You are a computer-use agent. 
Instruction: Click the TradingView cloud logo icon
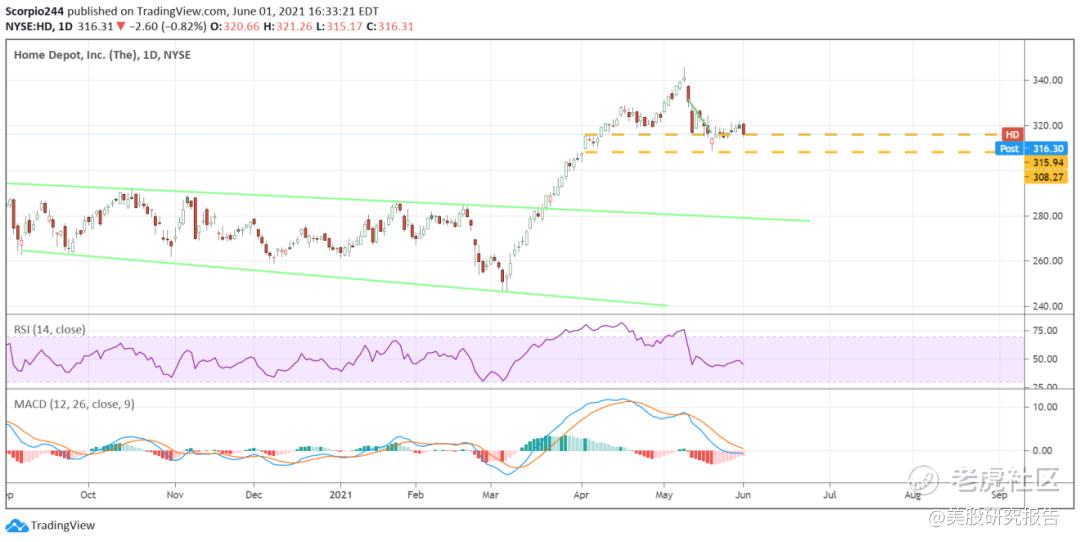click(x=17, y=525)
